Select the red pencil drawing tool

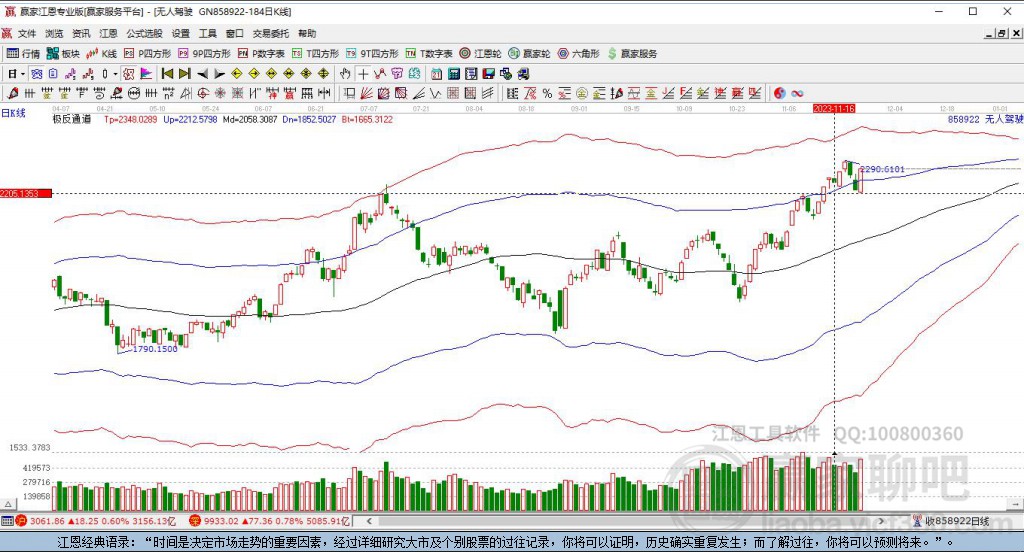click(12, 93)
